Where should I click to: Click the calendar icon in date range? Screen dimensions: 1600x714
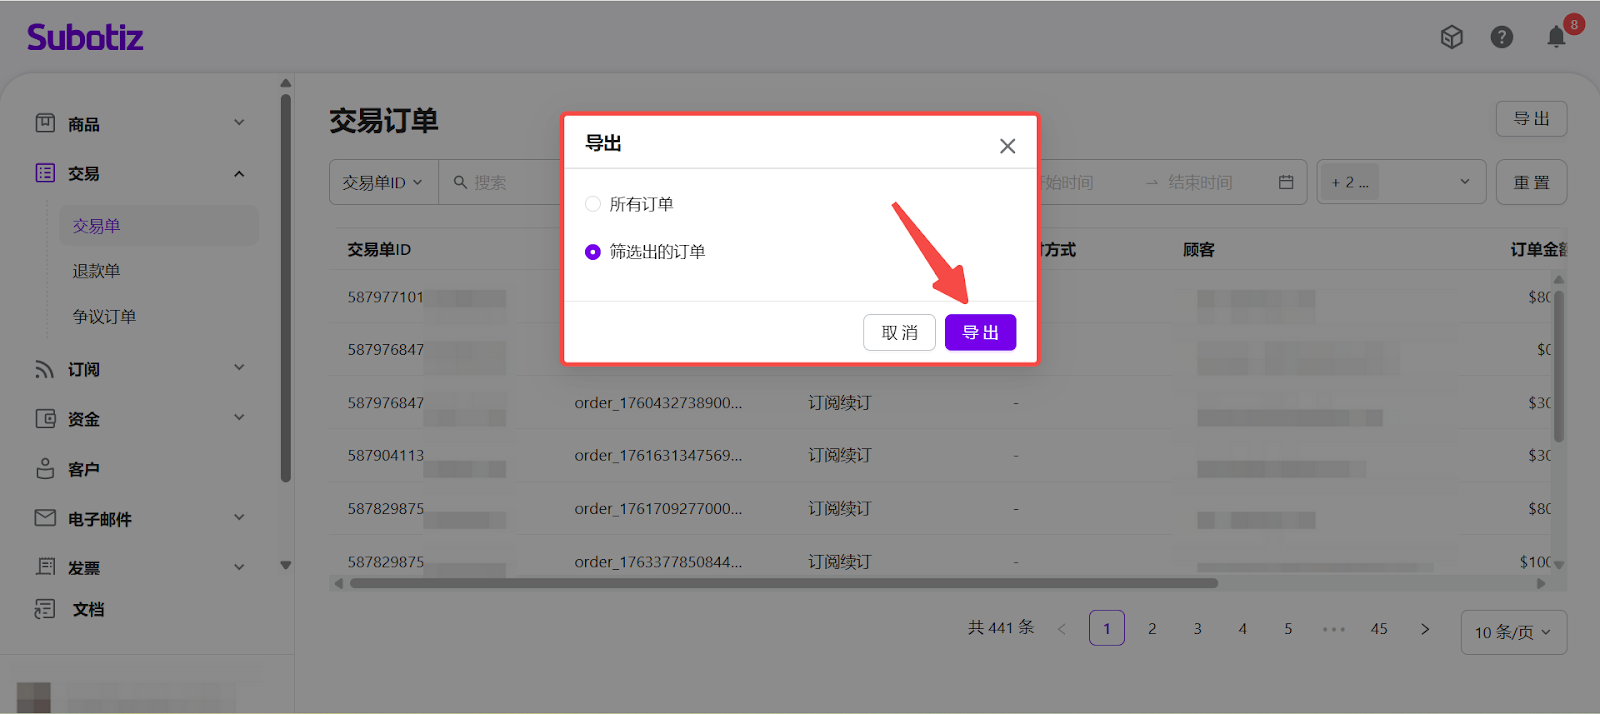tap(1286, 182)
